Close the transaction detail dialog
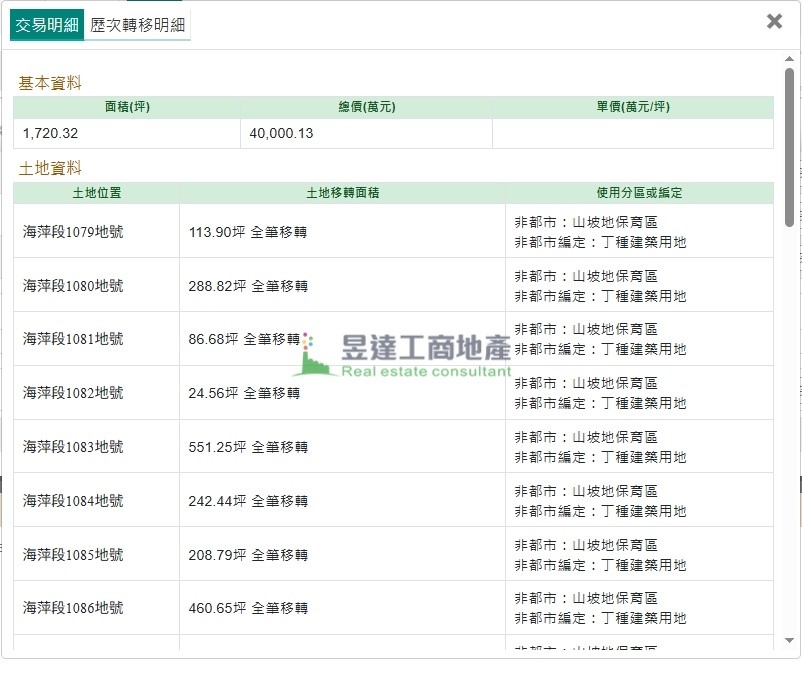This screenshot has height=681, width=802. click(774, 21)
